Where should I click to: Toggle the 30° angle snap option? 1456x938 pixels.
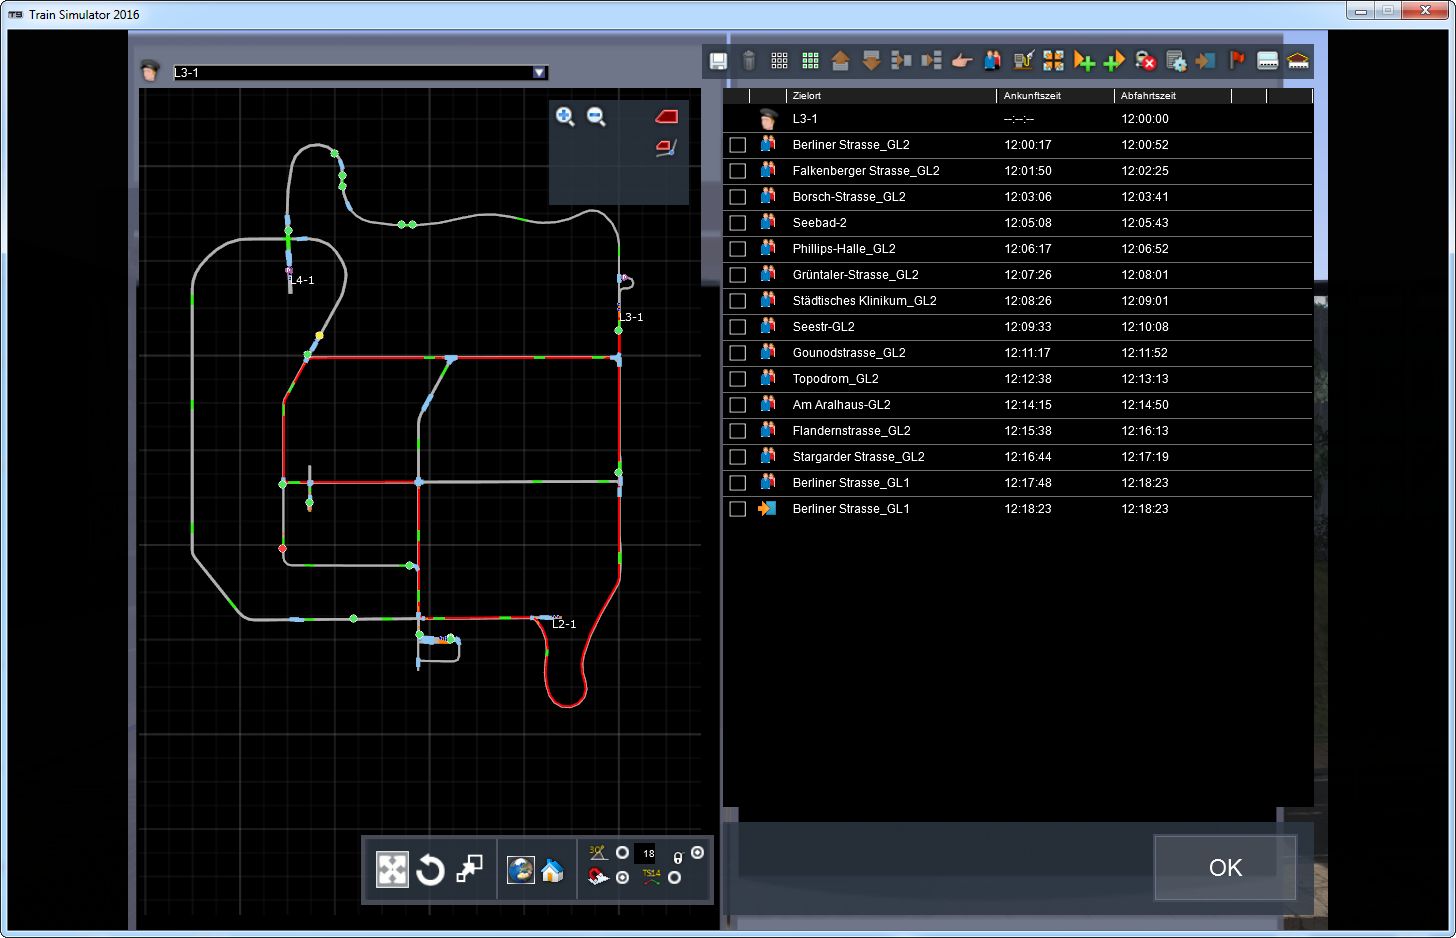click(622, 853)
